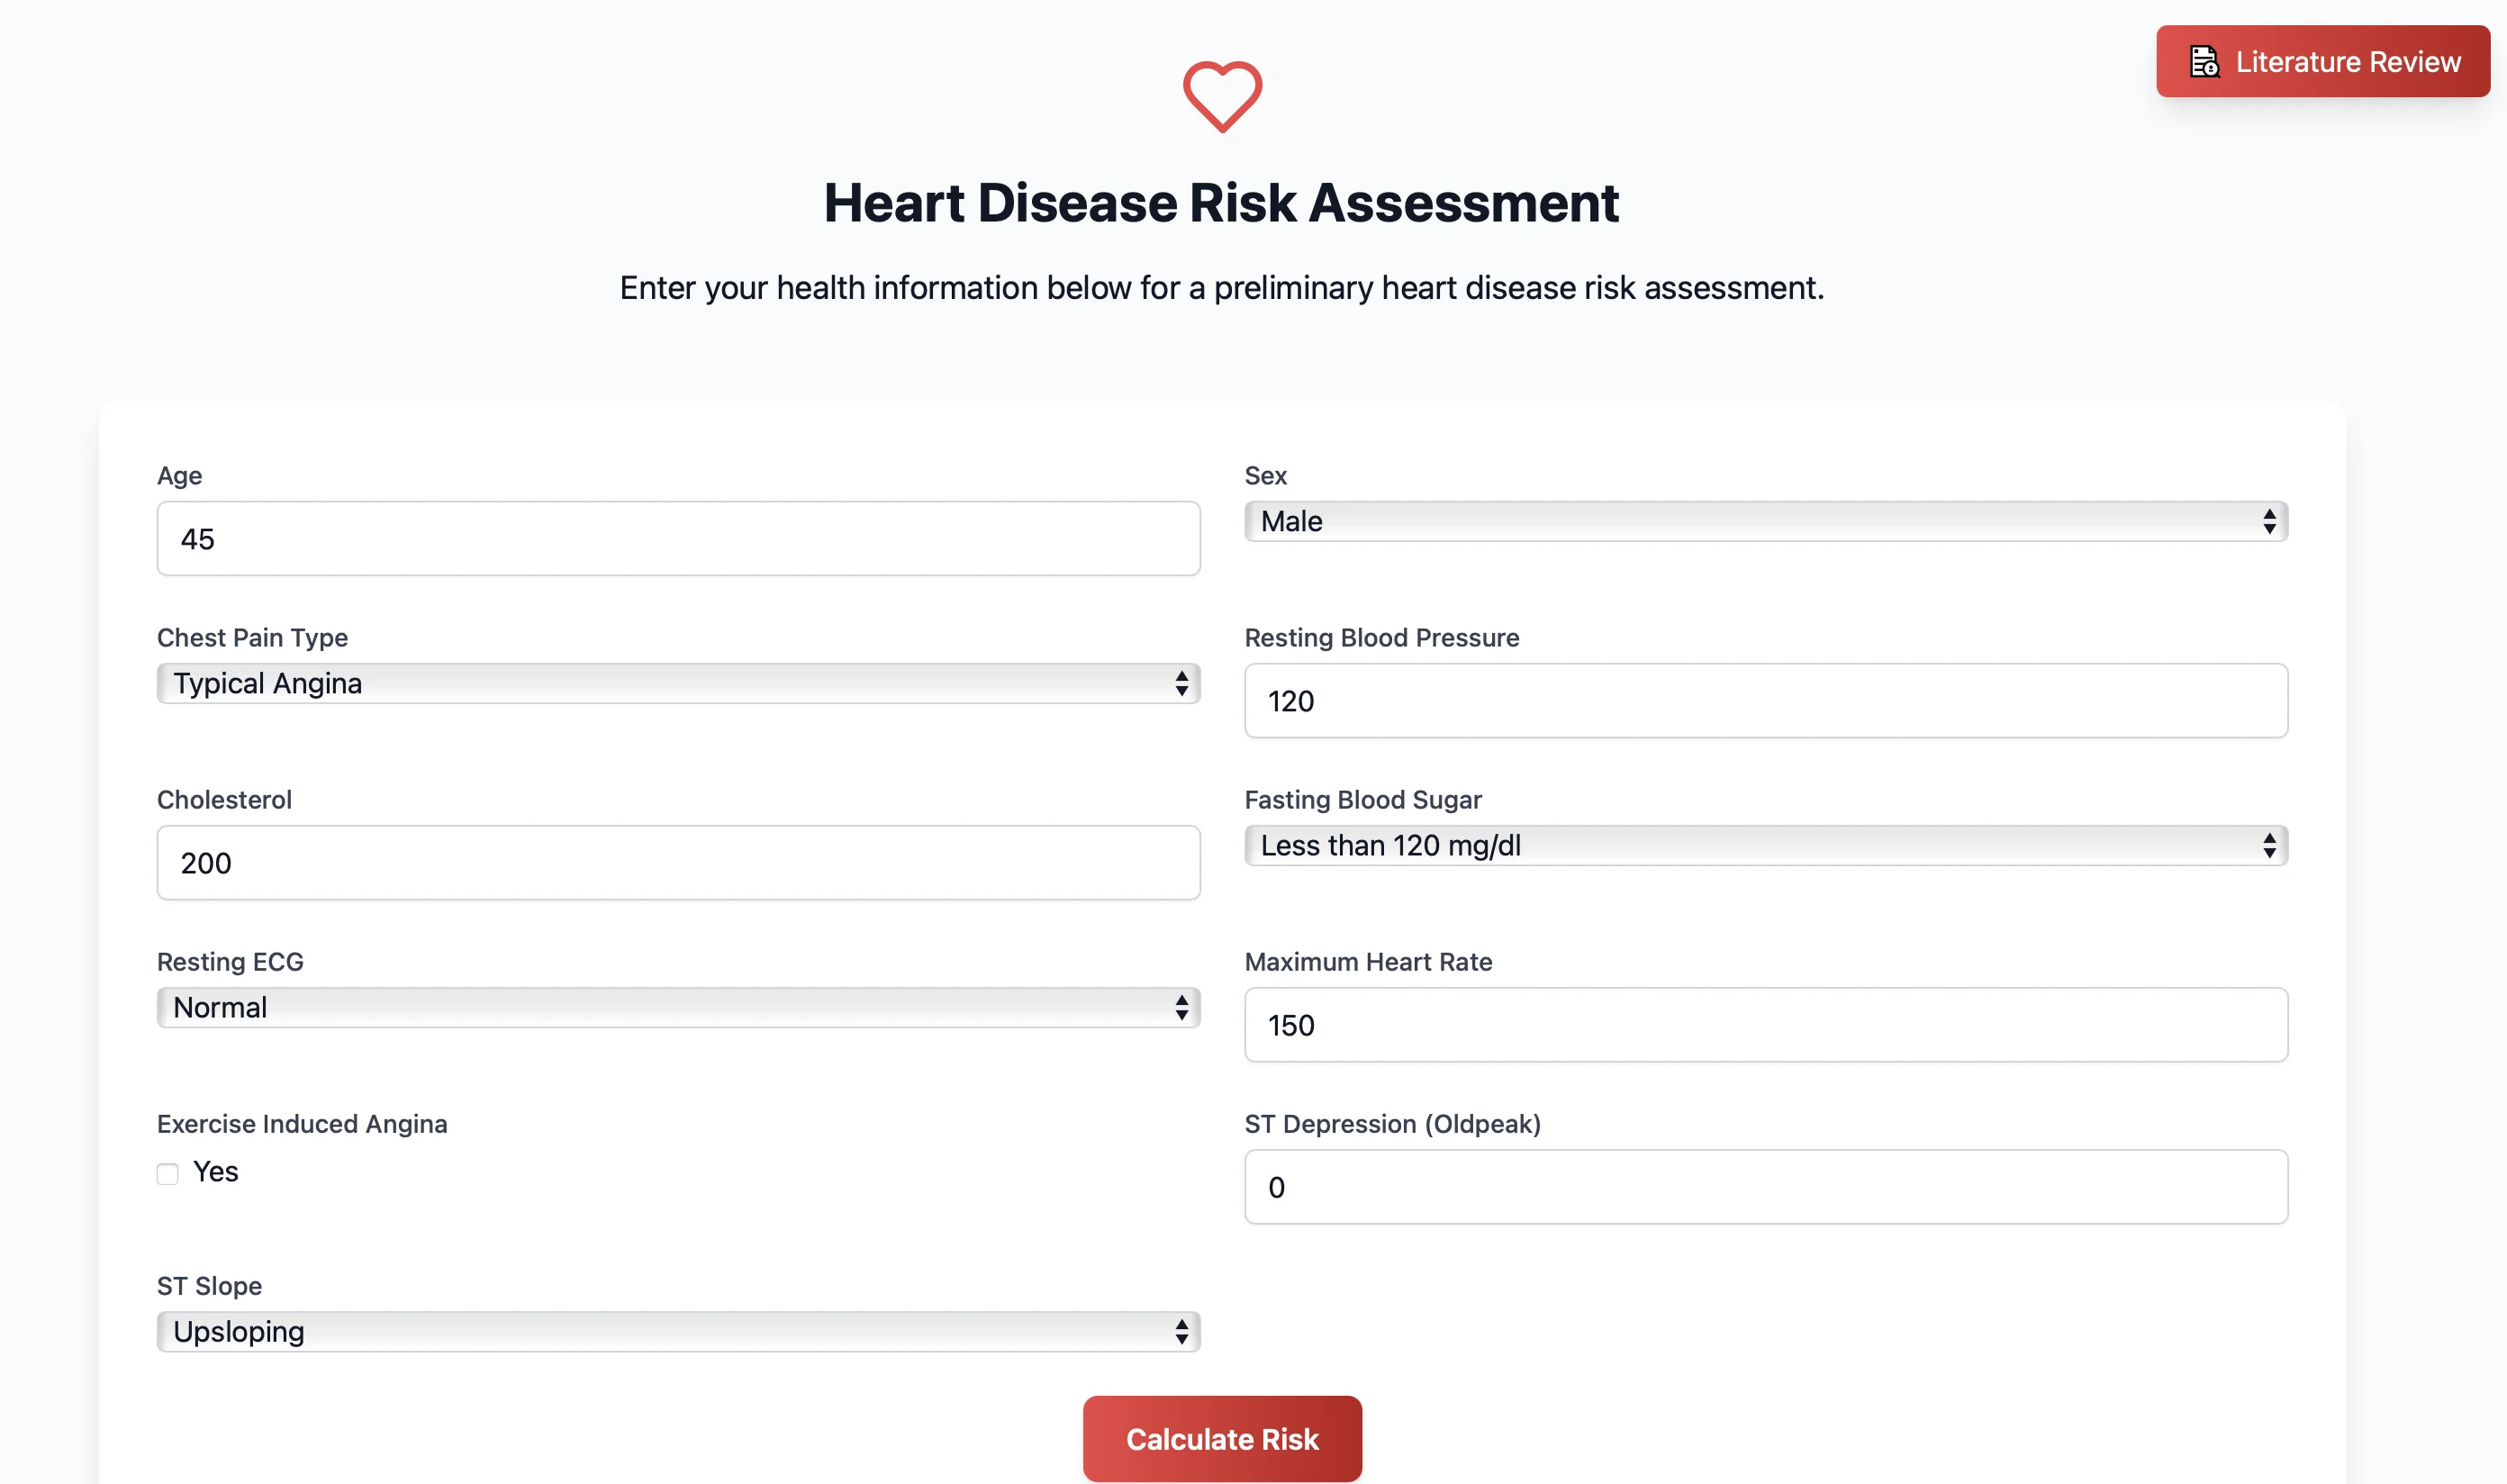The width and height of the screenshot is (2507, 1484).
Task: Calculate Risk with the red button
Action: point(1222,1438)
